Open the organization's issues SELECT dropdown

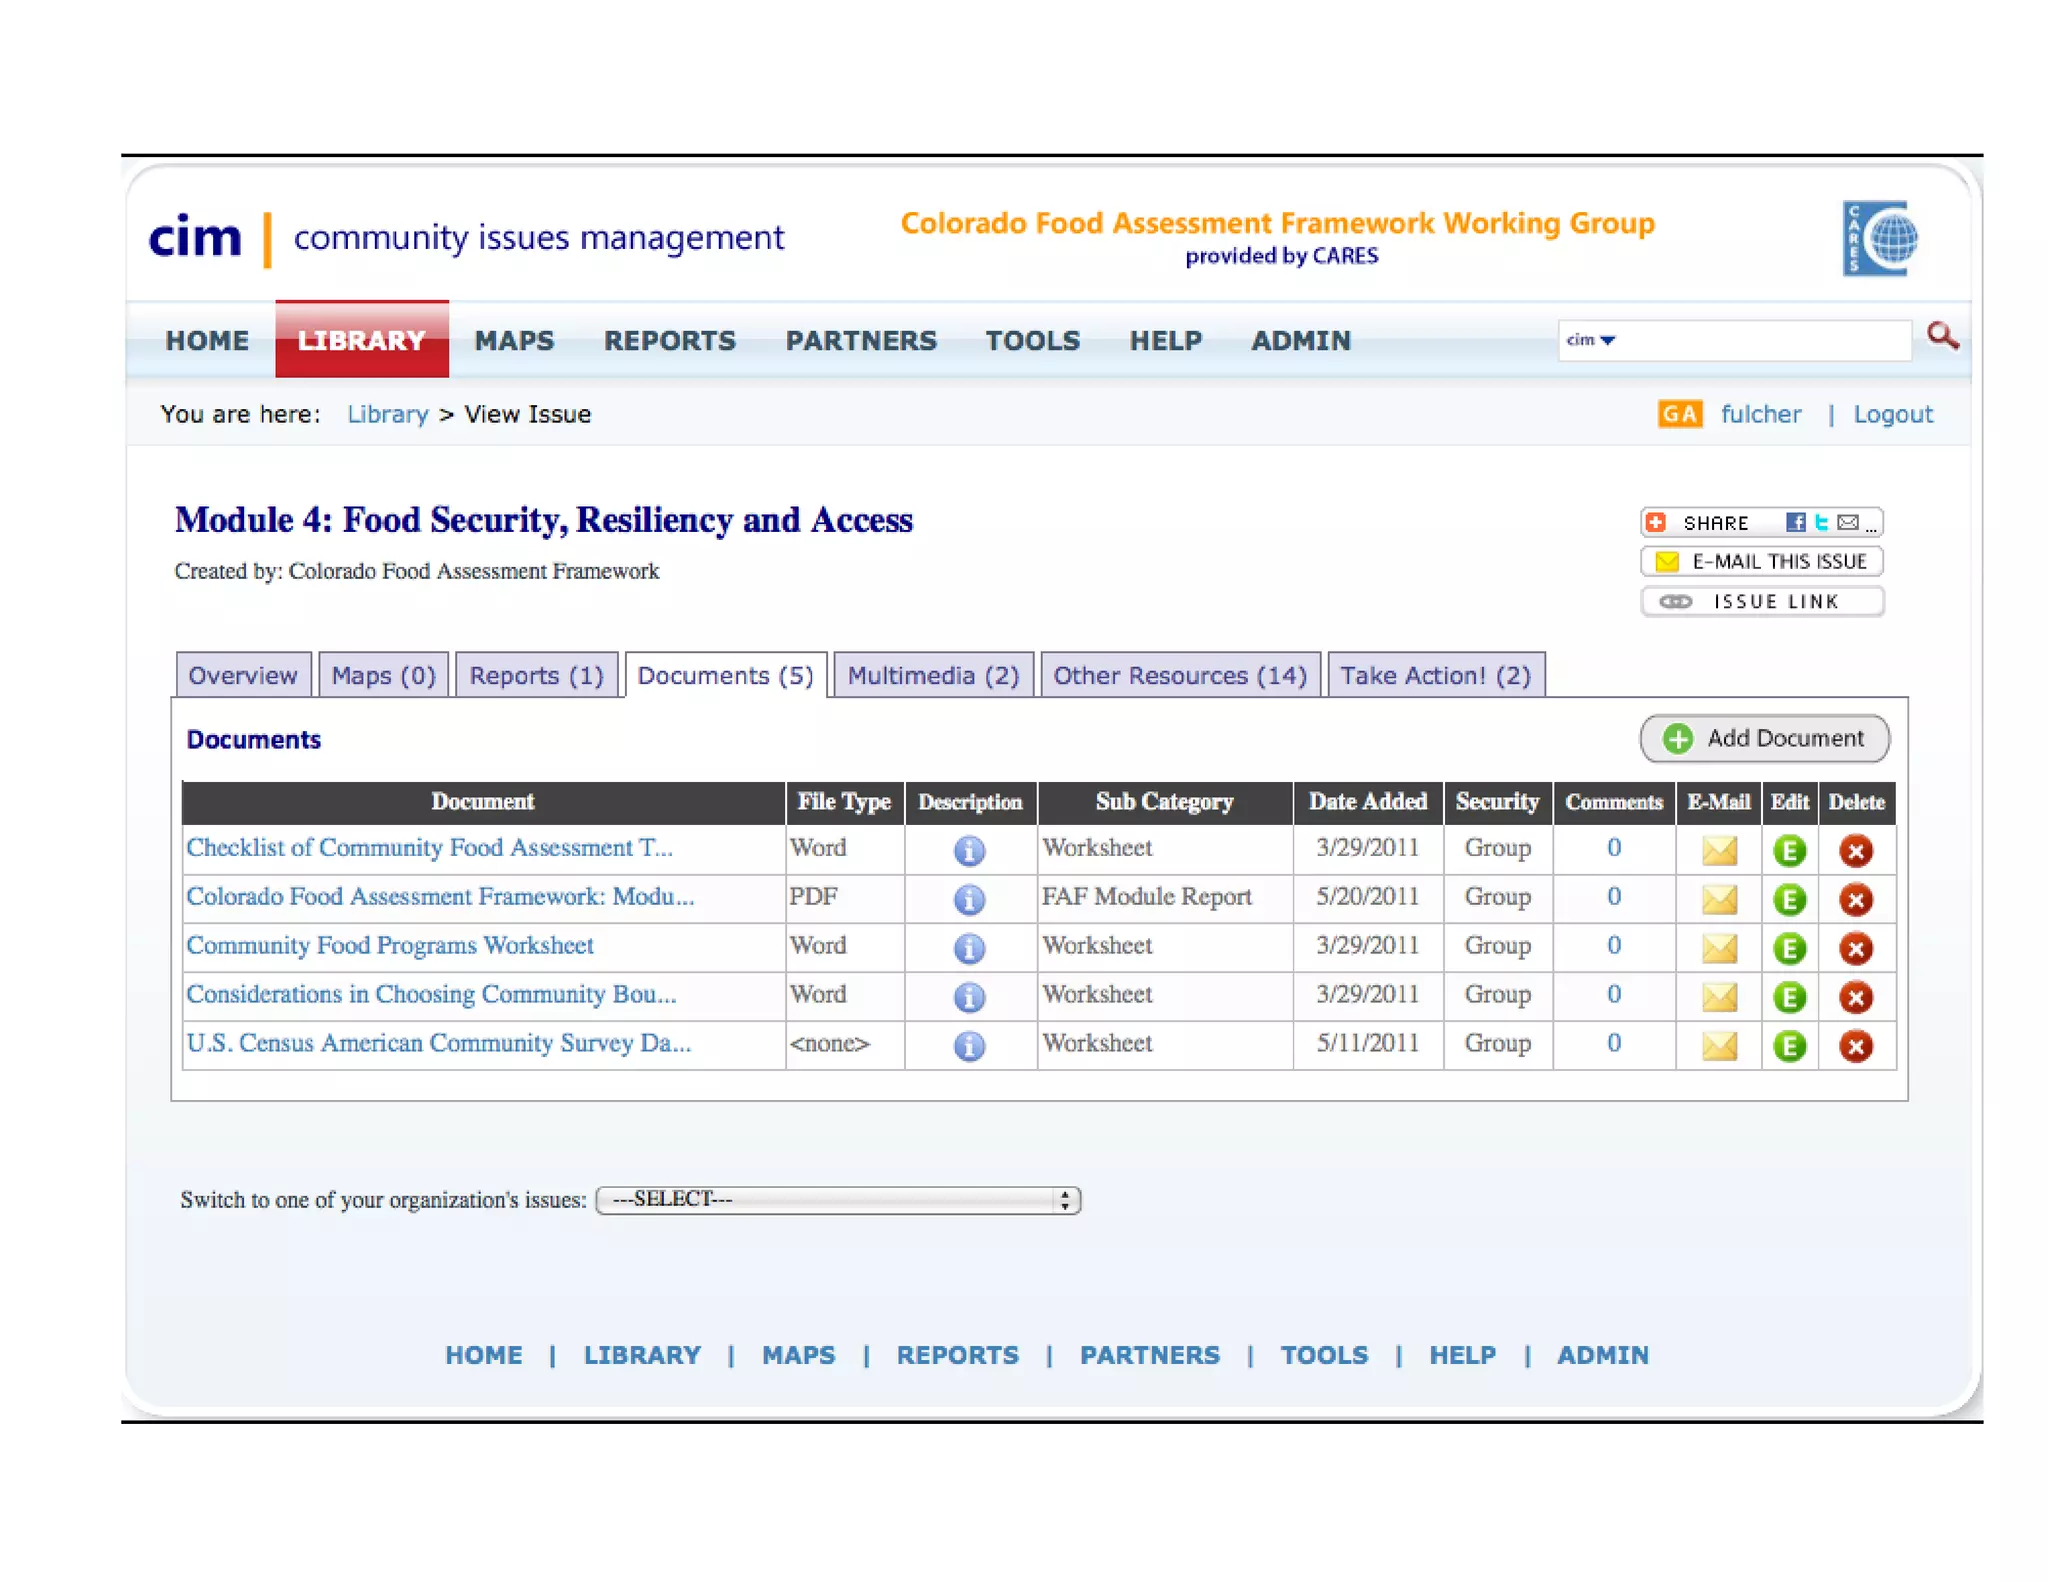pos(838,1199)
